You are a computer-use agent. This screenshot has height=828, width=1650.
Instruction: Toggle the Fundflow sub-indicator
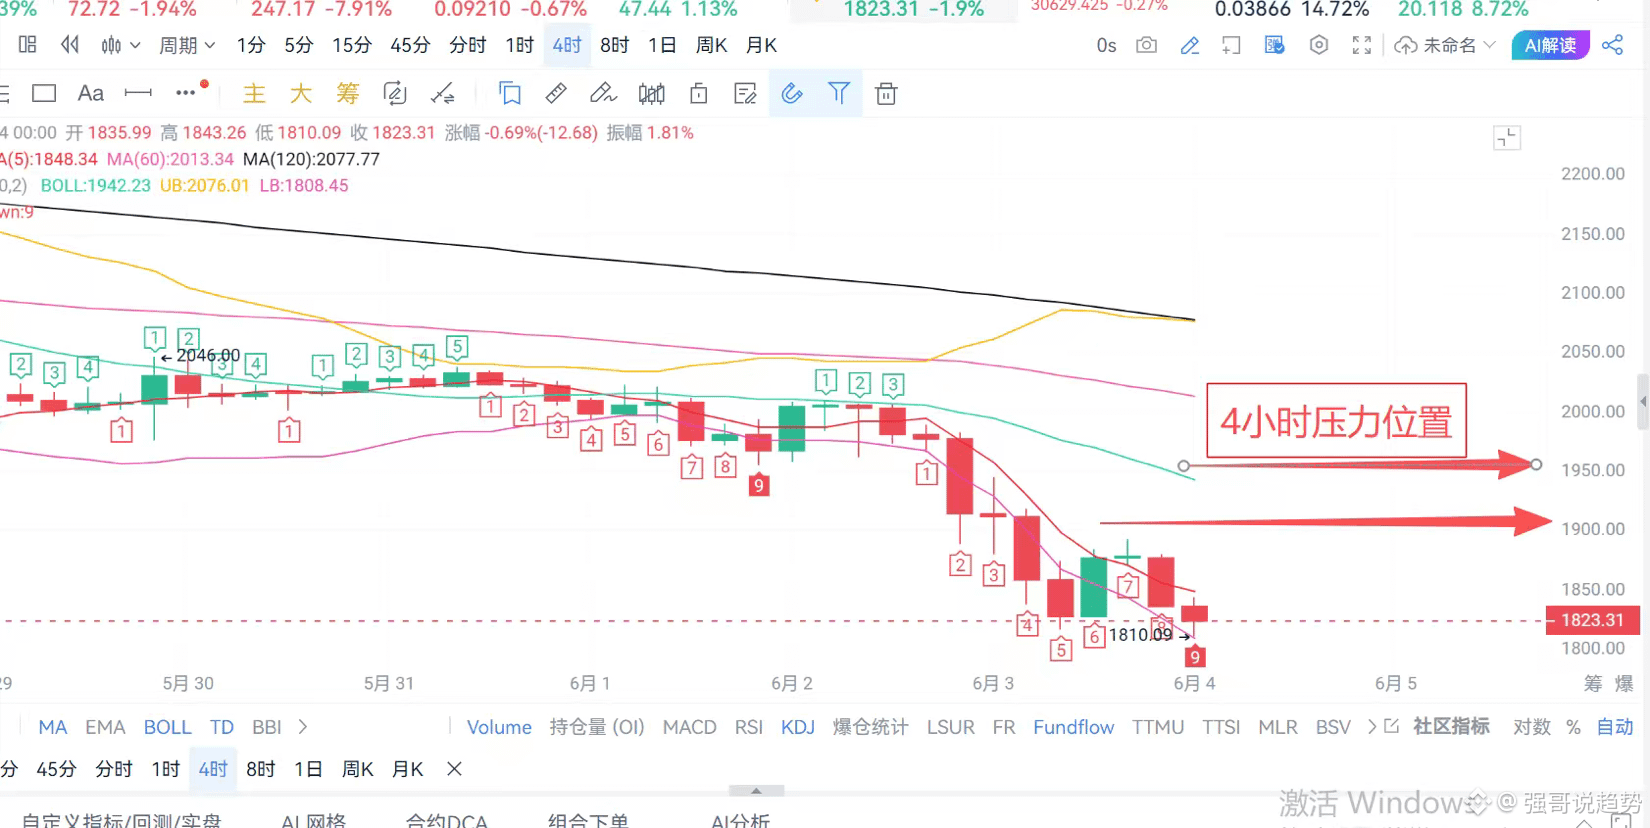pos(1074,727)
